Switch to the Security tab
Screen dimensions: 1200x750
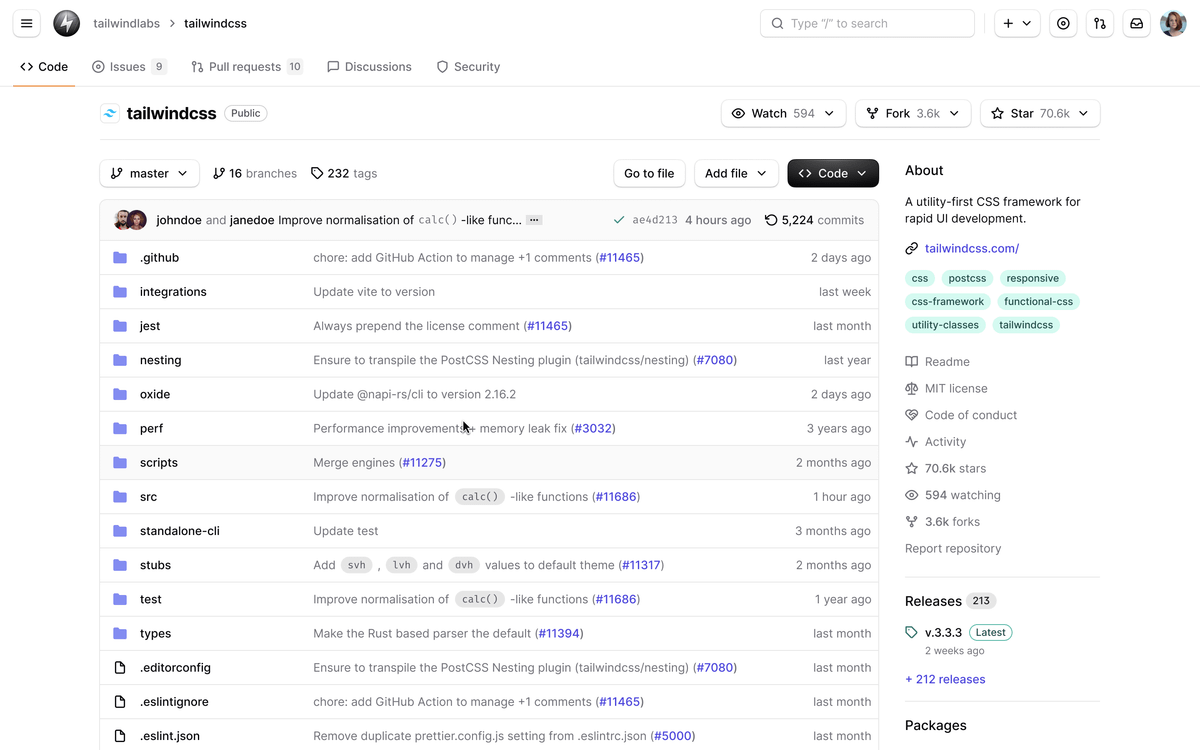[468, 67]
